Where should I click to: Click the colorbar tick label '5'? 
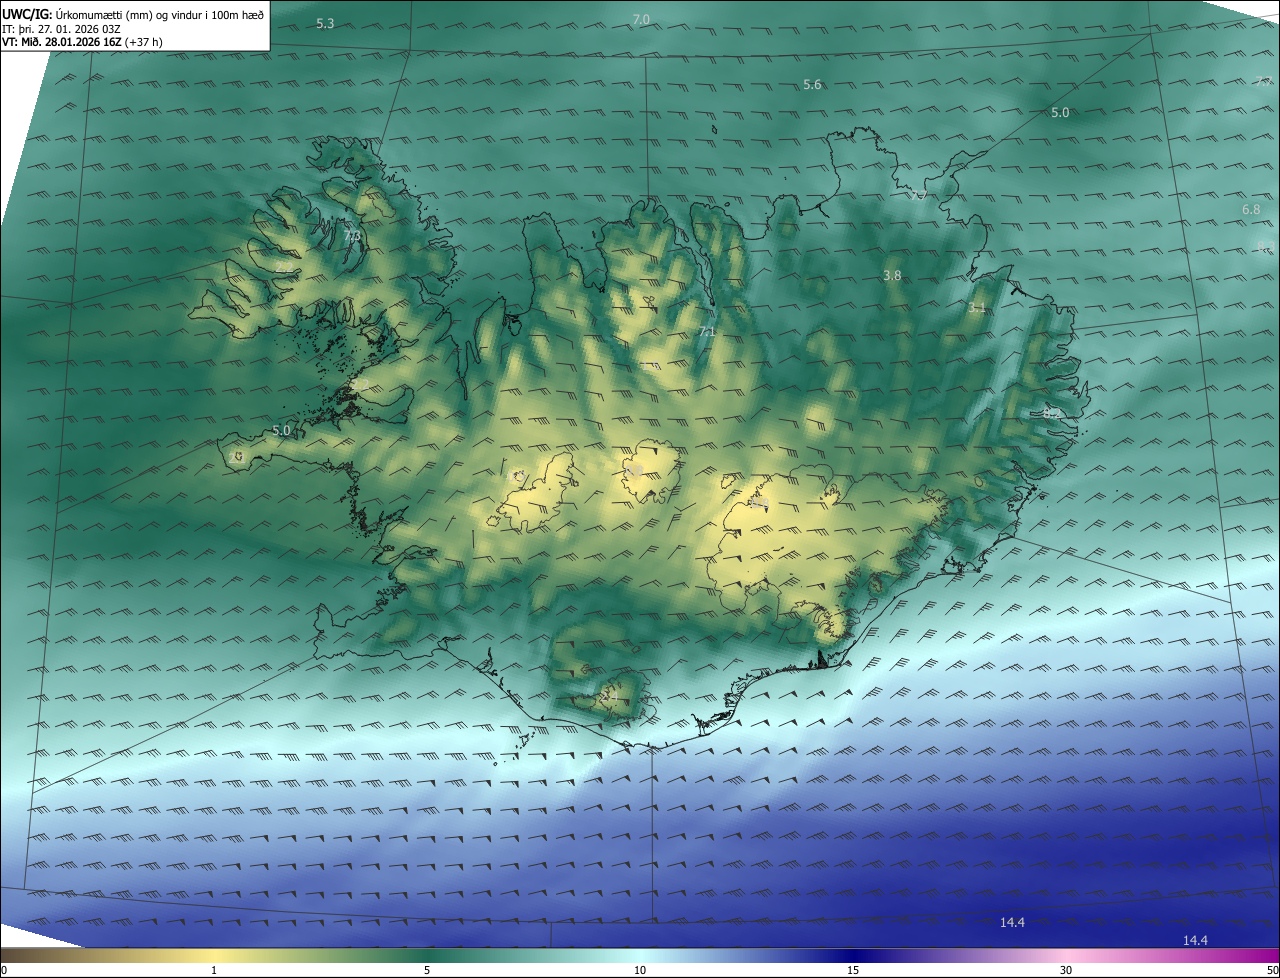tap(427, 970)
